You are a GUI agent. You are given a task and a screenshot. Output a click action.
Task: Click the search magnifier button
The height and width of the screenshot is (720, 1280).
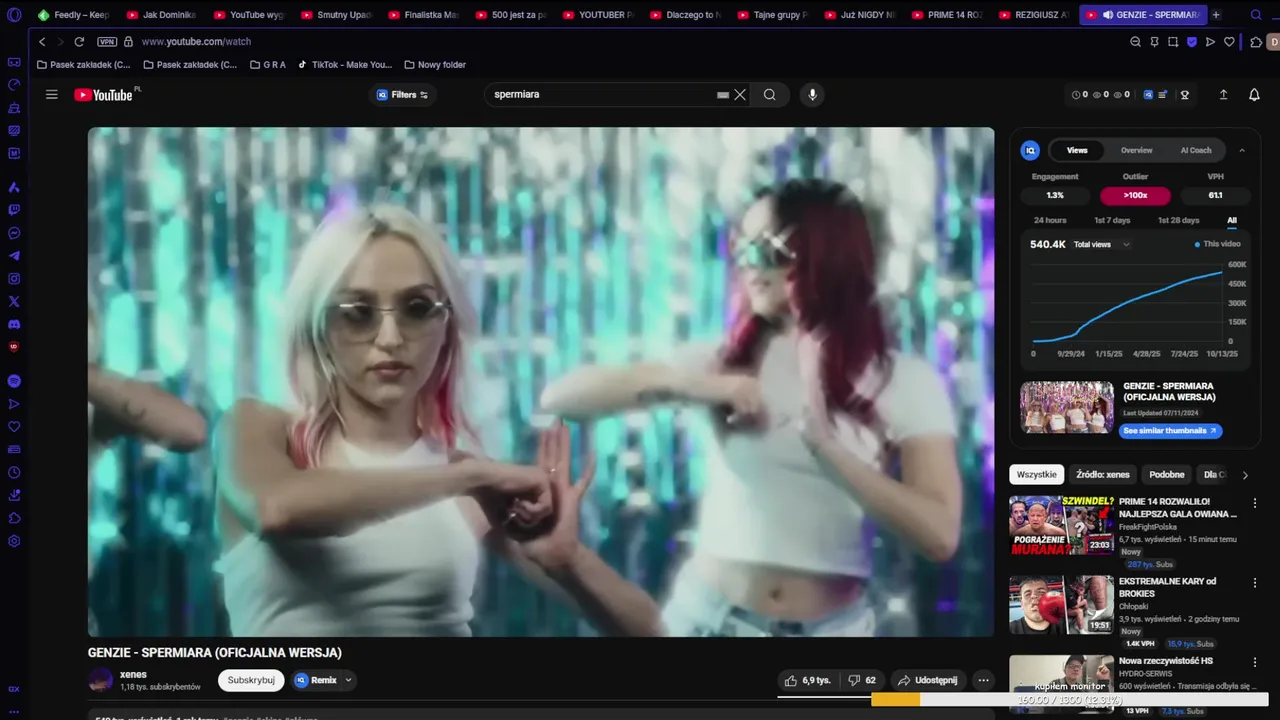click(769, 94)
